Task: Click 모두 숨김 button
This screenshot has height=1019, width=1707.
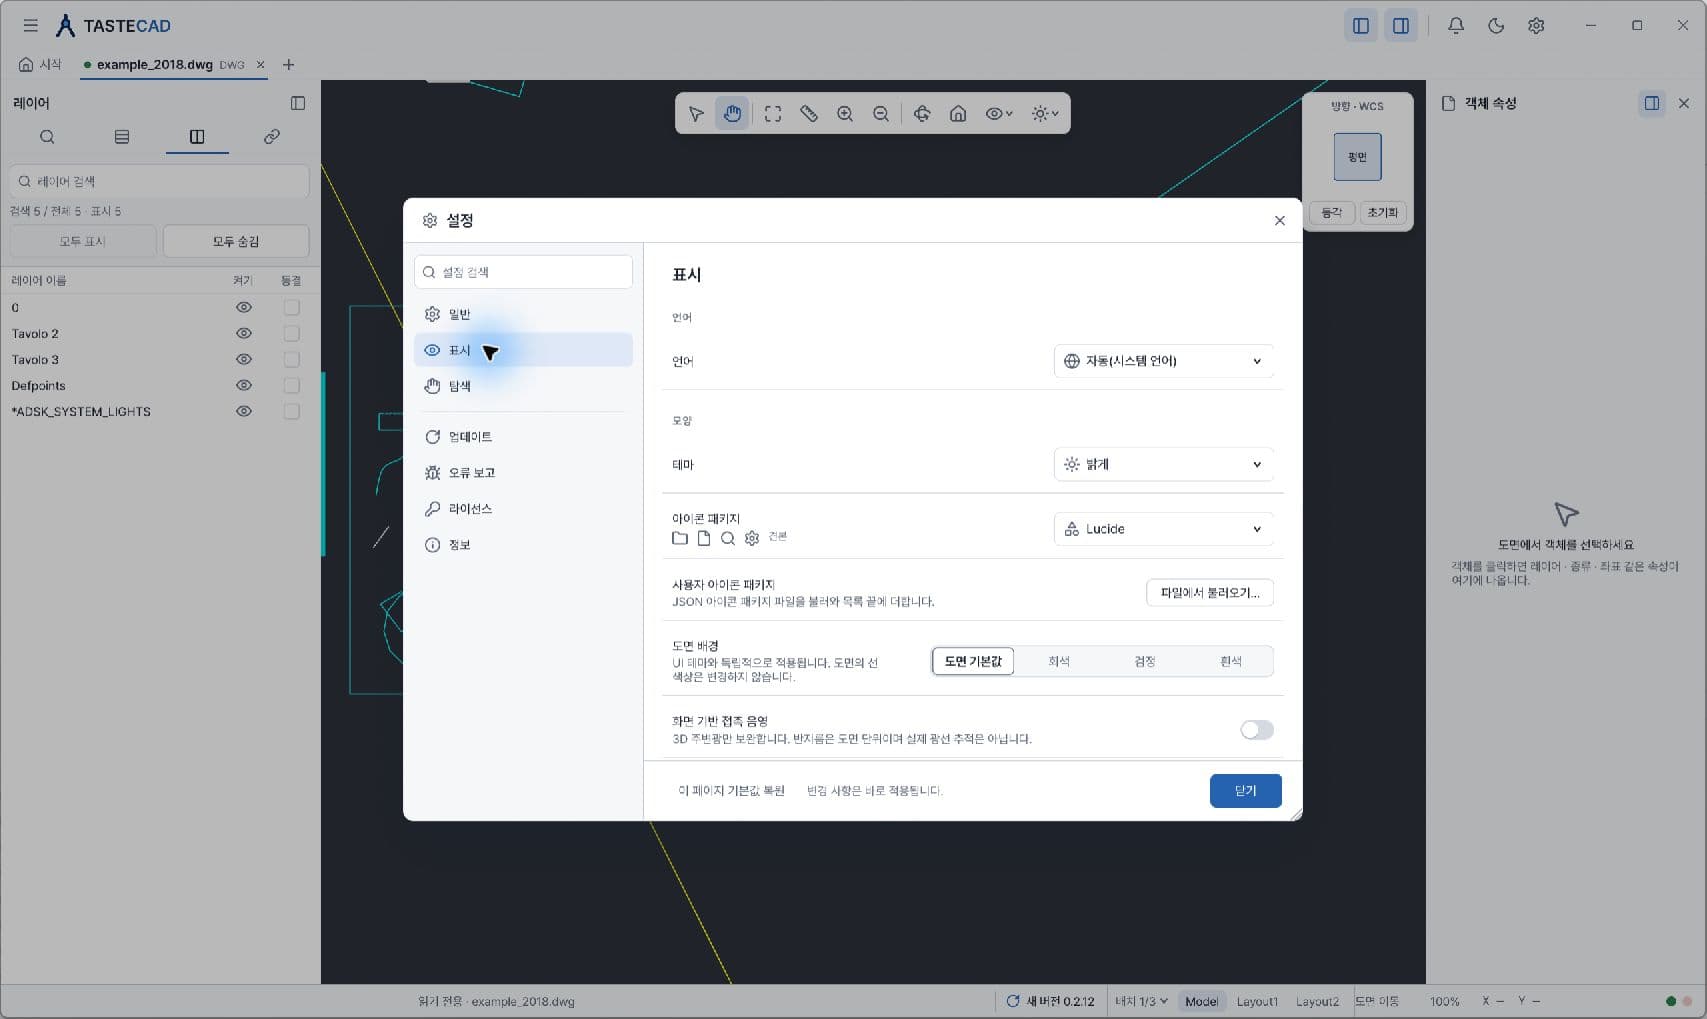Action: coord(236,241)
